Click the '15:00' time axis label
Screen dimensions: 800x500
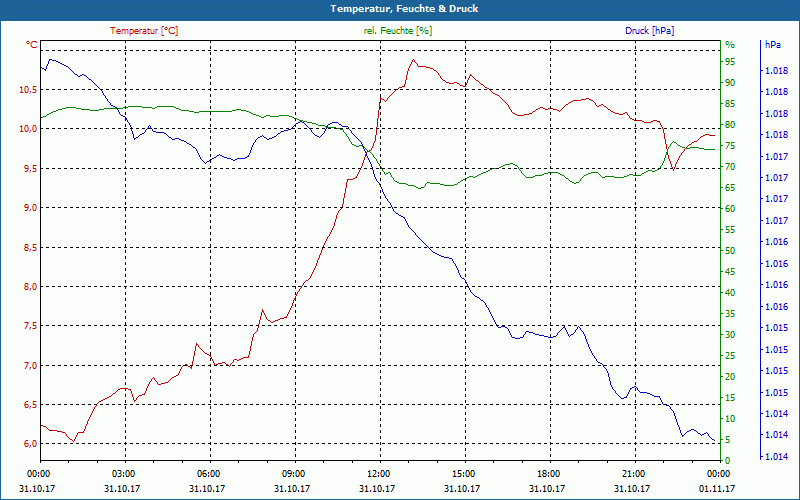[463, 473]
